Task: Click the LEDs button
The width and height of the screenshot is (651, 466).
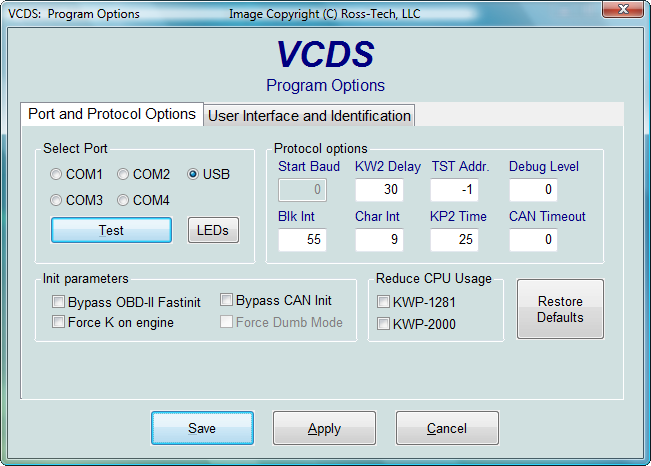Action: point(213,230)
